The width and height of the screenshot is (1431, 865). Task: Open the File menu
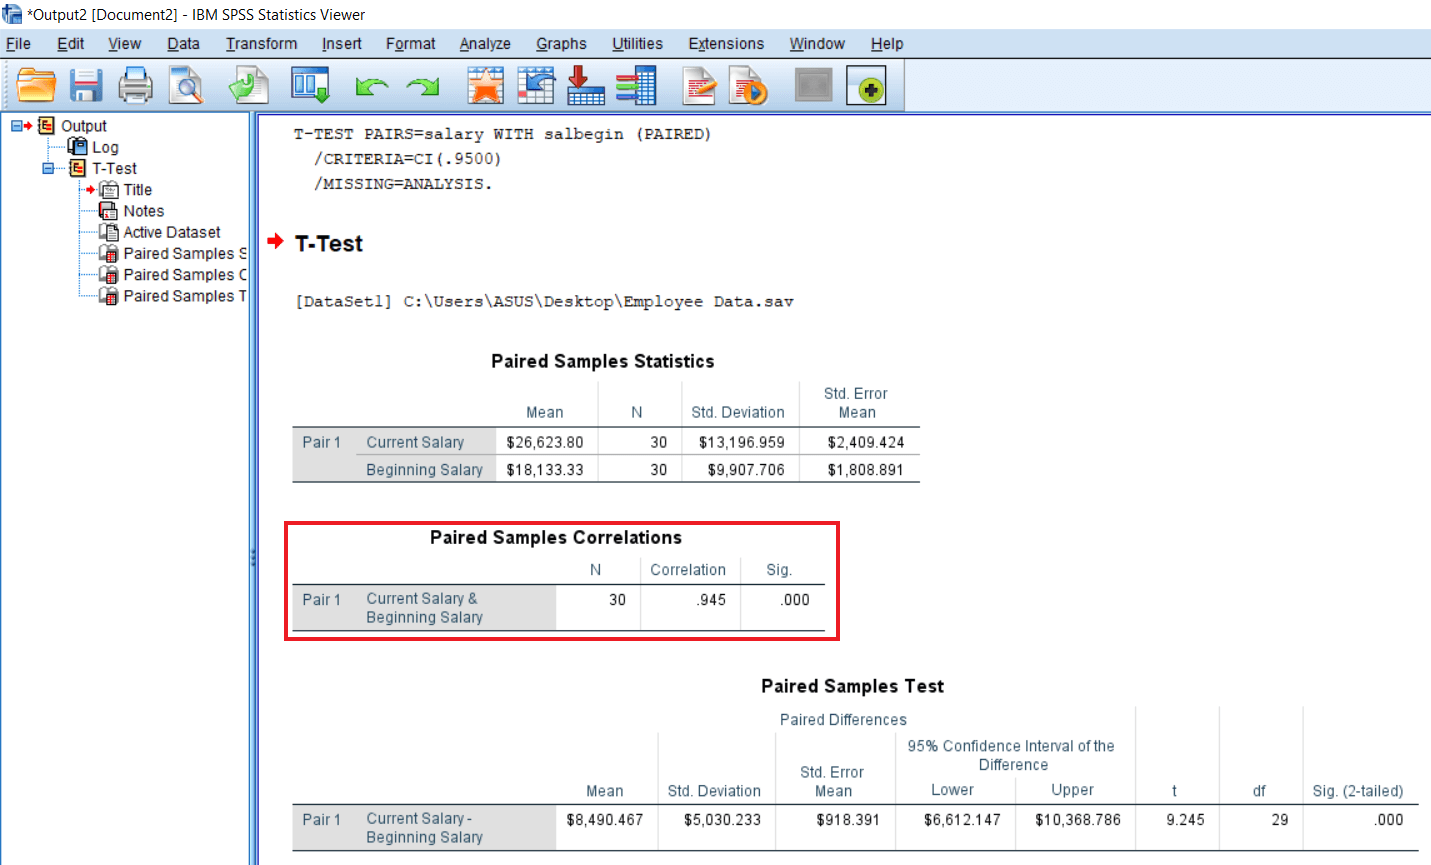coord(18,44)
